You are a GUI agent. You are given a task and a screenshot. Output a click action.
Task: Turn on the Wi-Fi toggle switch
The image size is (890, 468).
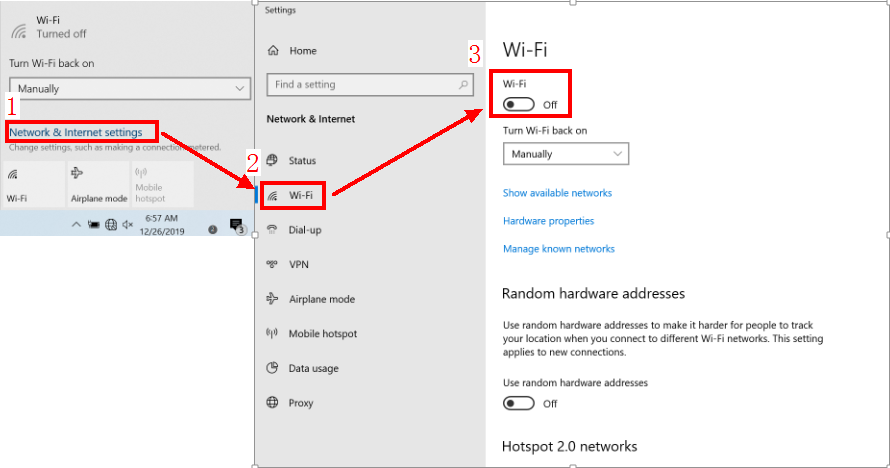tap(519, 104)
